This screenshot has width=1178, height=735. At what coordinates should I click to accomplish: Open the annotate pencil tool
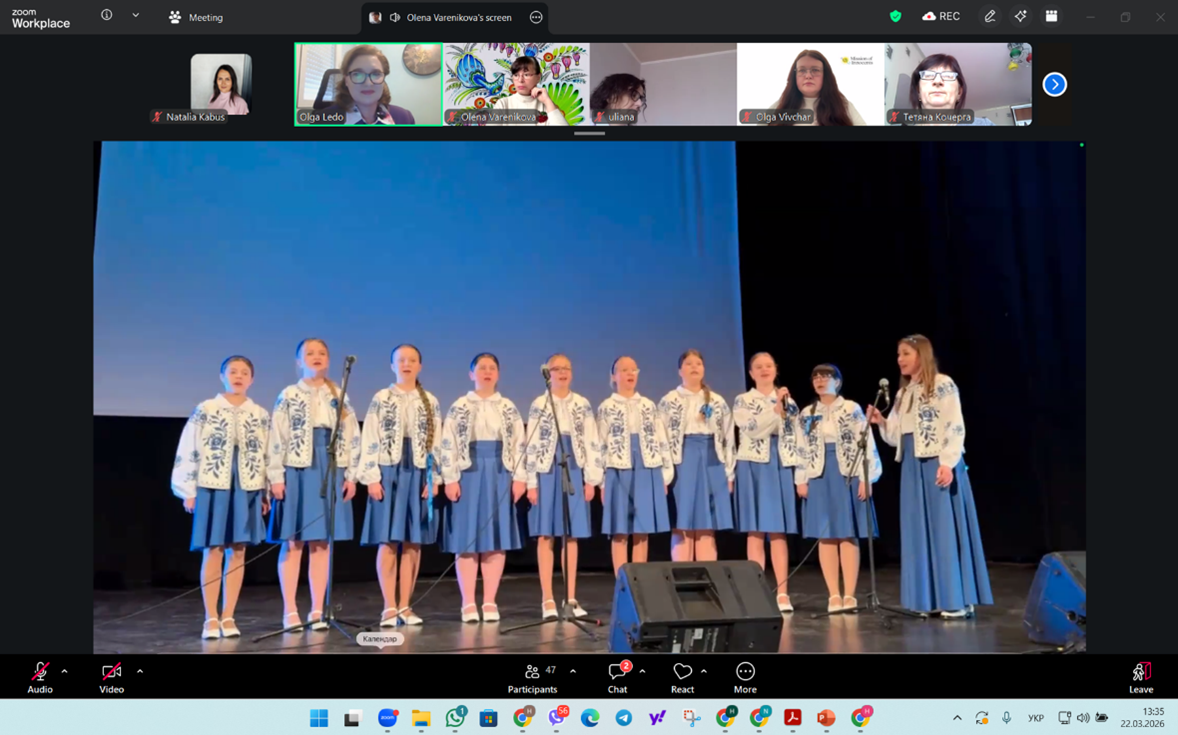coord(989,16)
